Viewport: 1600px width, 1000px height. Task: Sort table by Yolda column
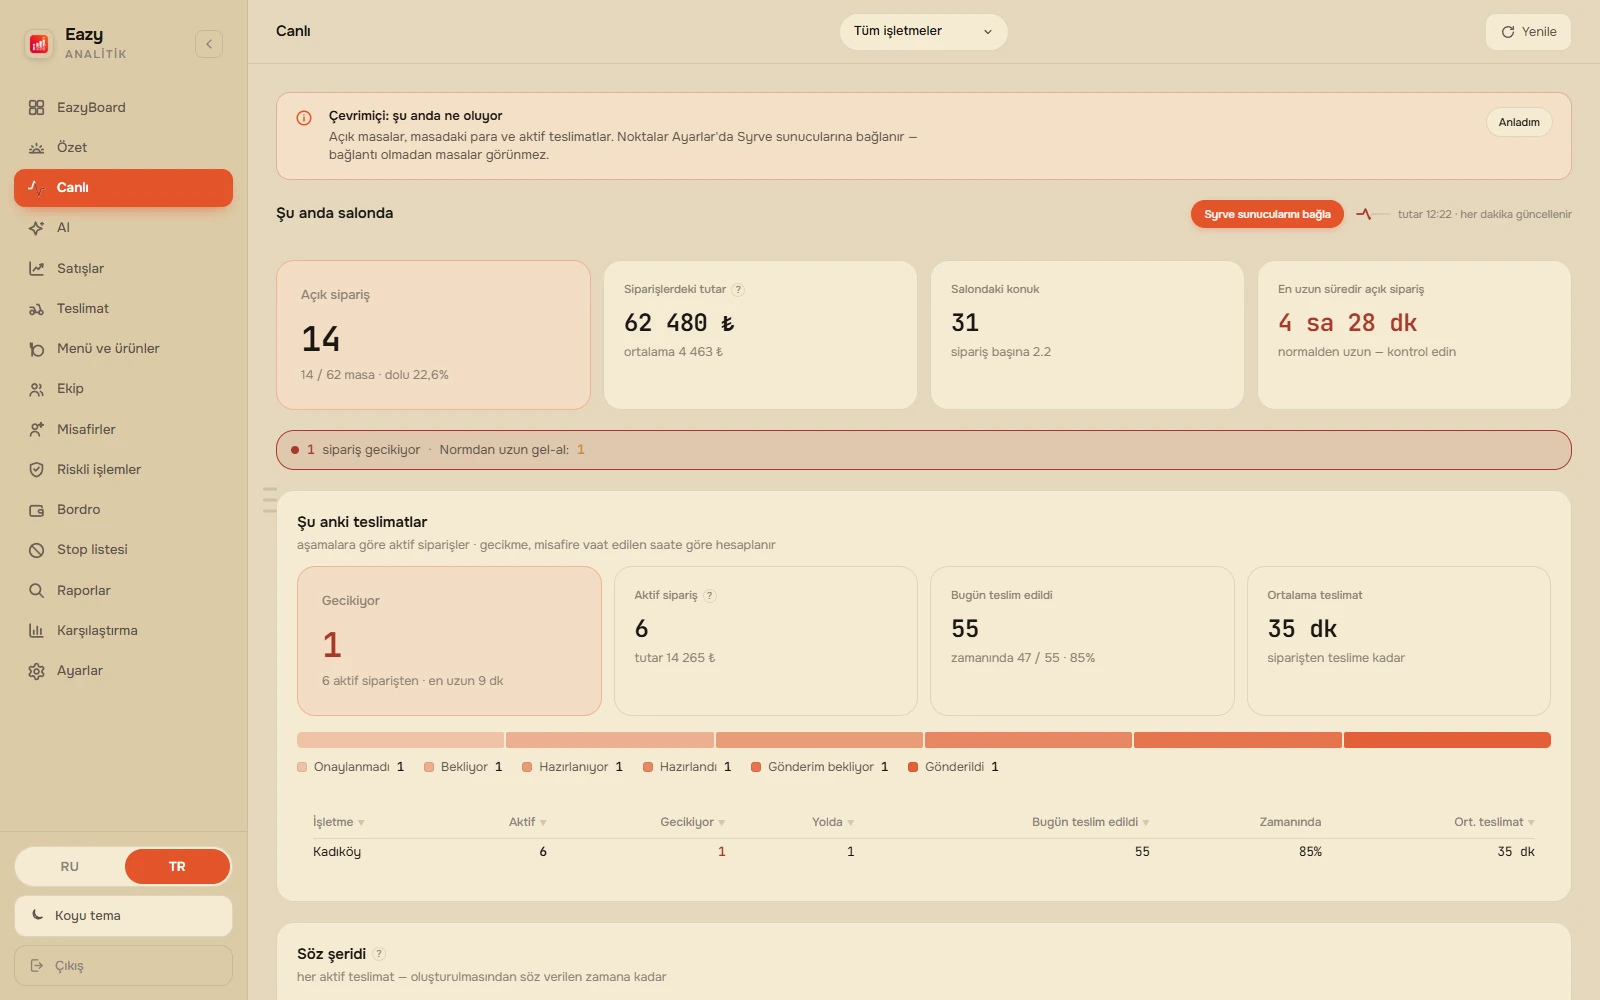point(833,822)
